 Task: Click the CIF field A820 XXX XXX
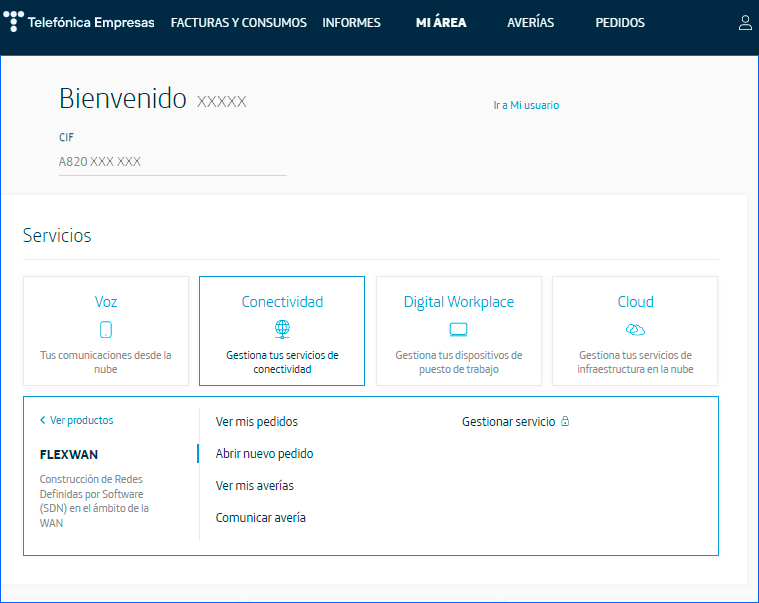pyautogui.click(x=173, y=162)
